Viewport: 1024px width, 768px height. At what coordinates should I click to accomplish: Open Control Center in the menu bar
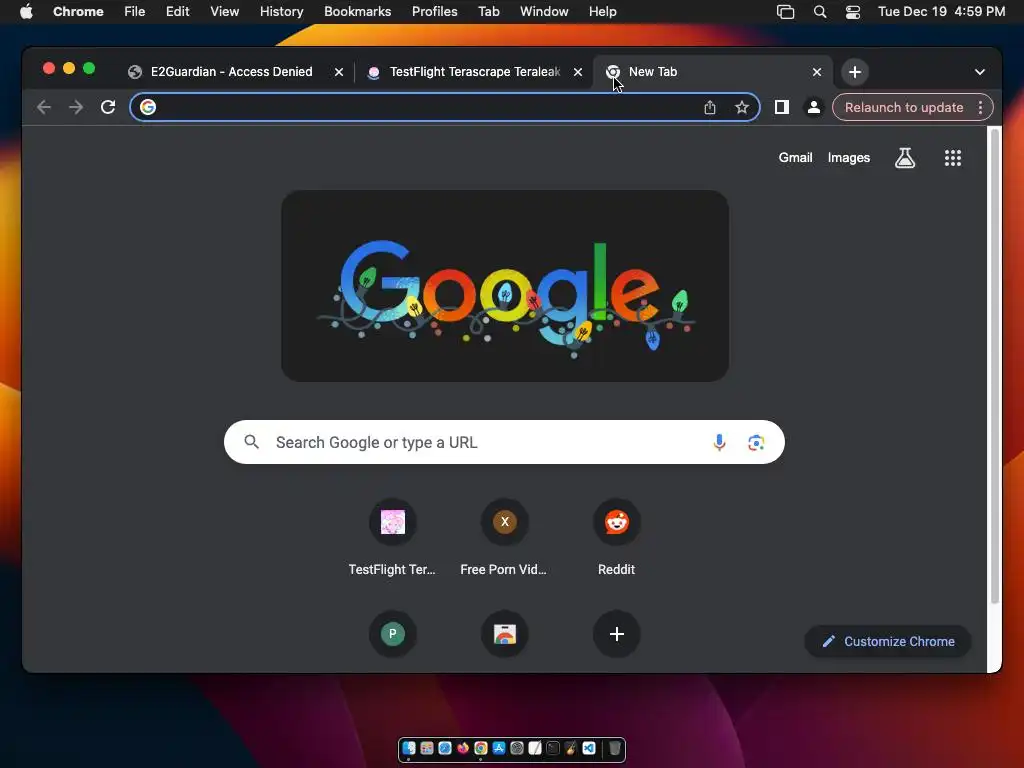[x=853, y=12]
